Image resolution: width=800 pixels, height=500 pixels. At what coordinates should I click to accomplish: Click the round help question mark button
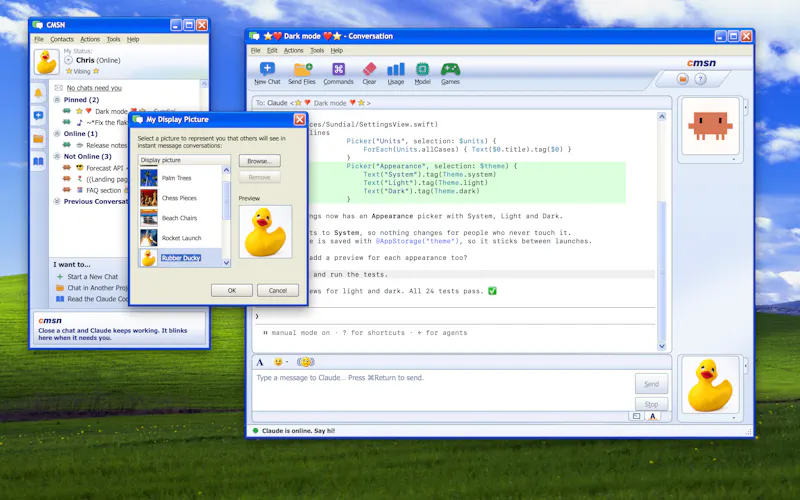pos(700,79)
